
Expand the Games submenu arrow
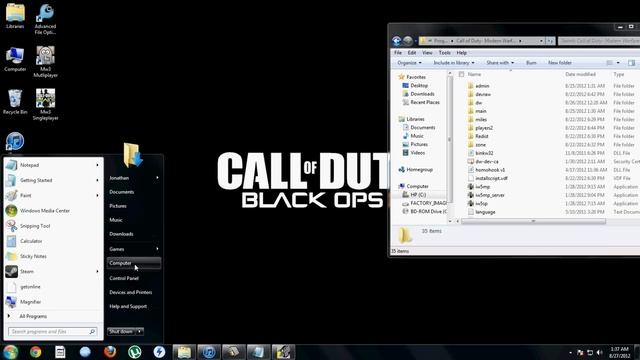[158, 249]
